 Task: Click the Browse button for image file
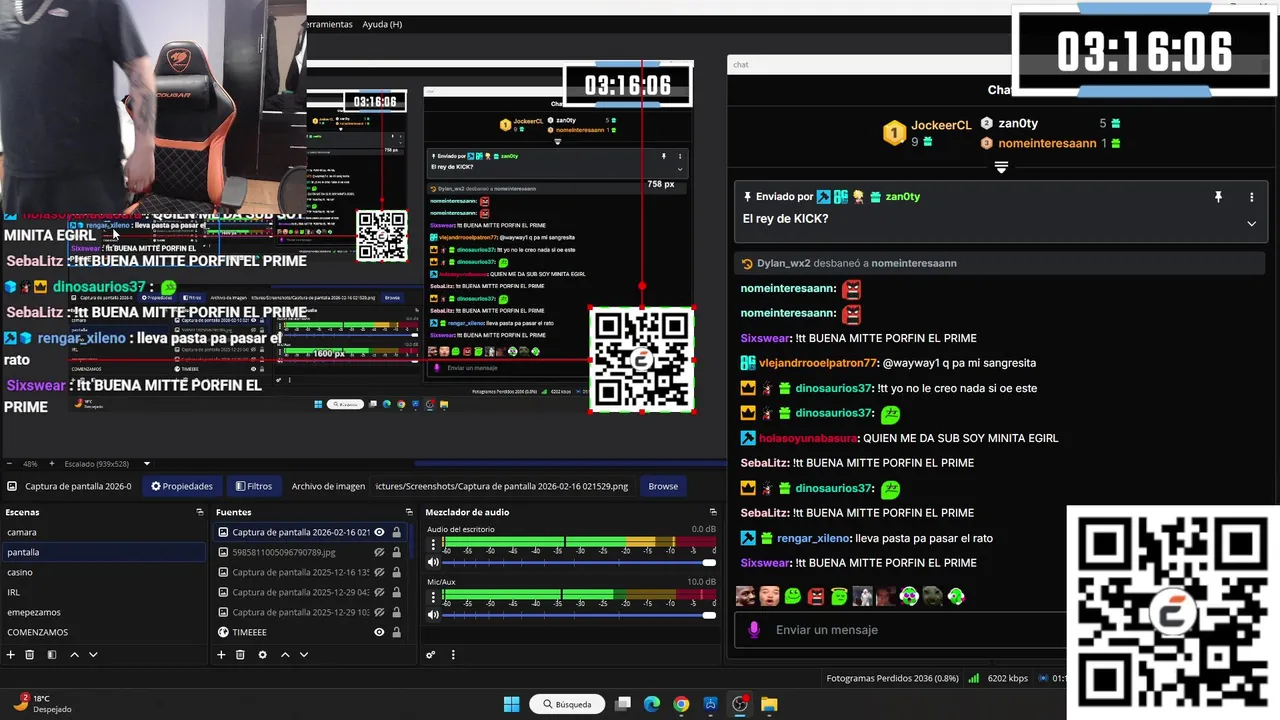pos(663,486)
